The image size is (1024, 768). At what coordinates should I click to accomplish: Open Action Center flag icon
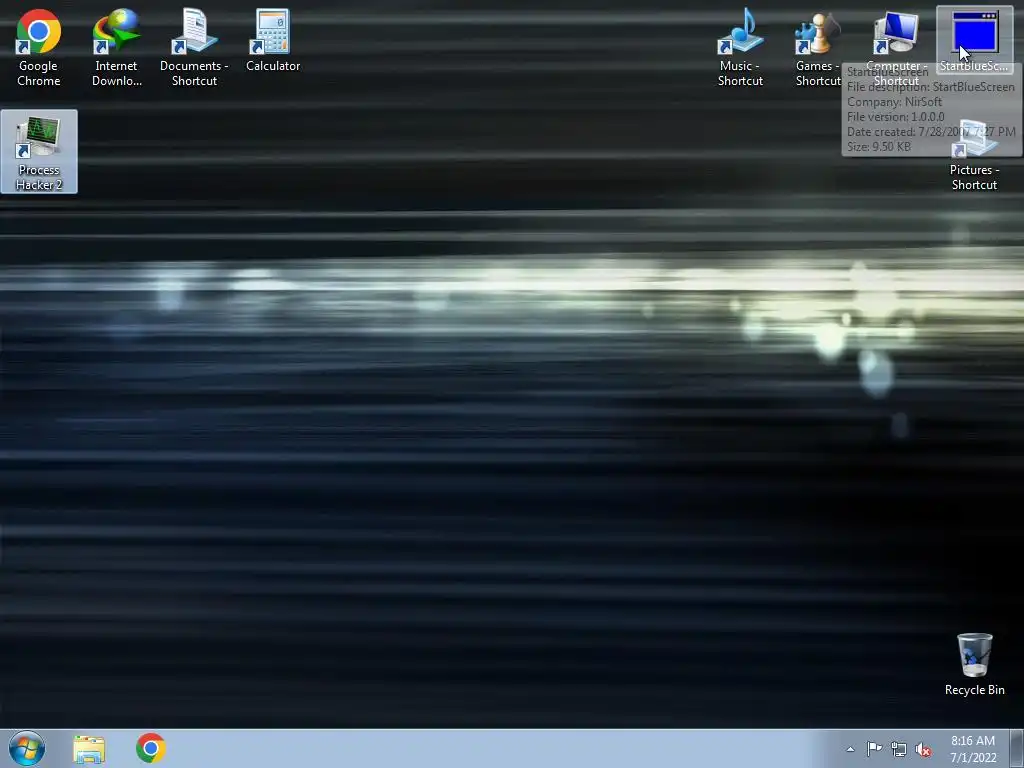tap(874, 749)
